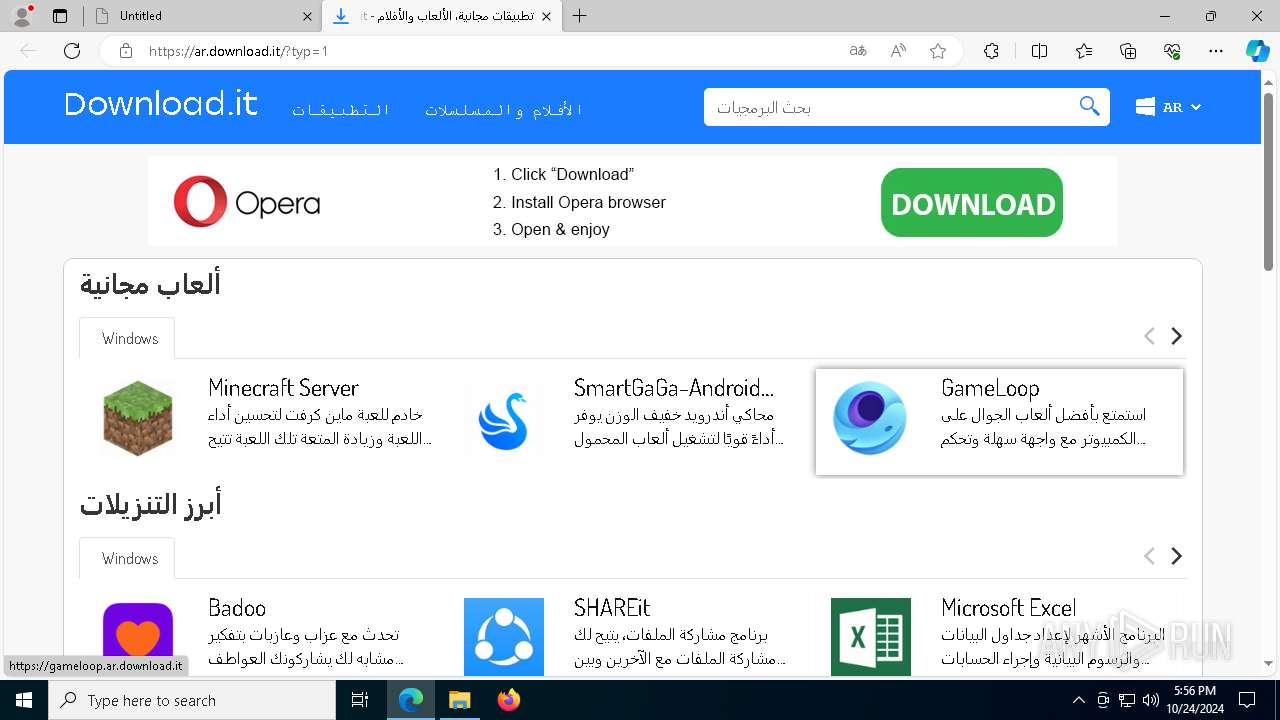
Task: Click the software search input field
Action: coord(889,107)
